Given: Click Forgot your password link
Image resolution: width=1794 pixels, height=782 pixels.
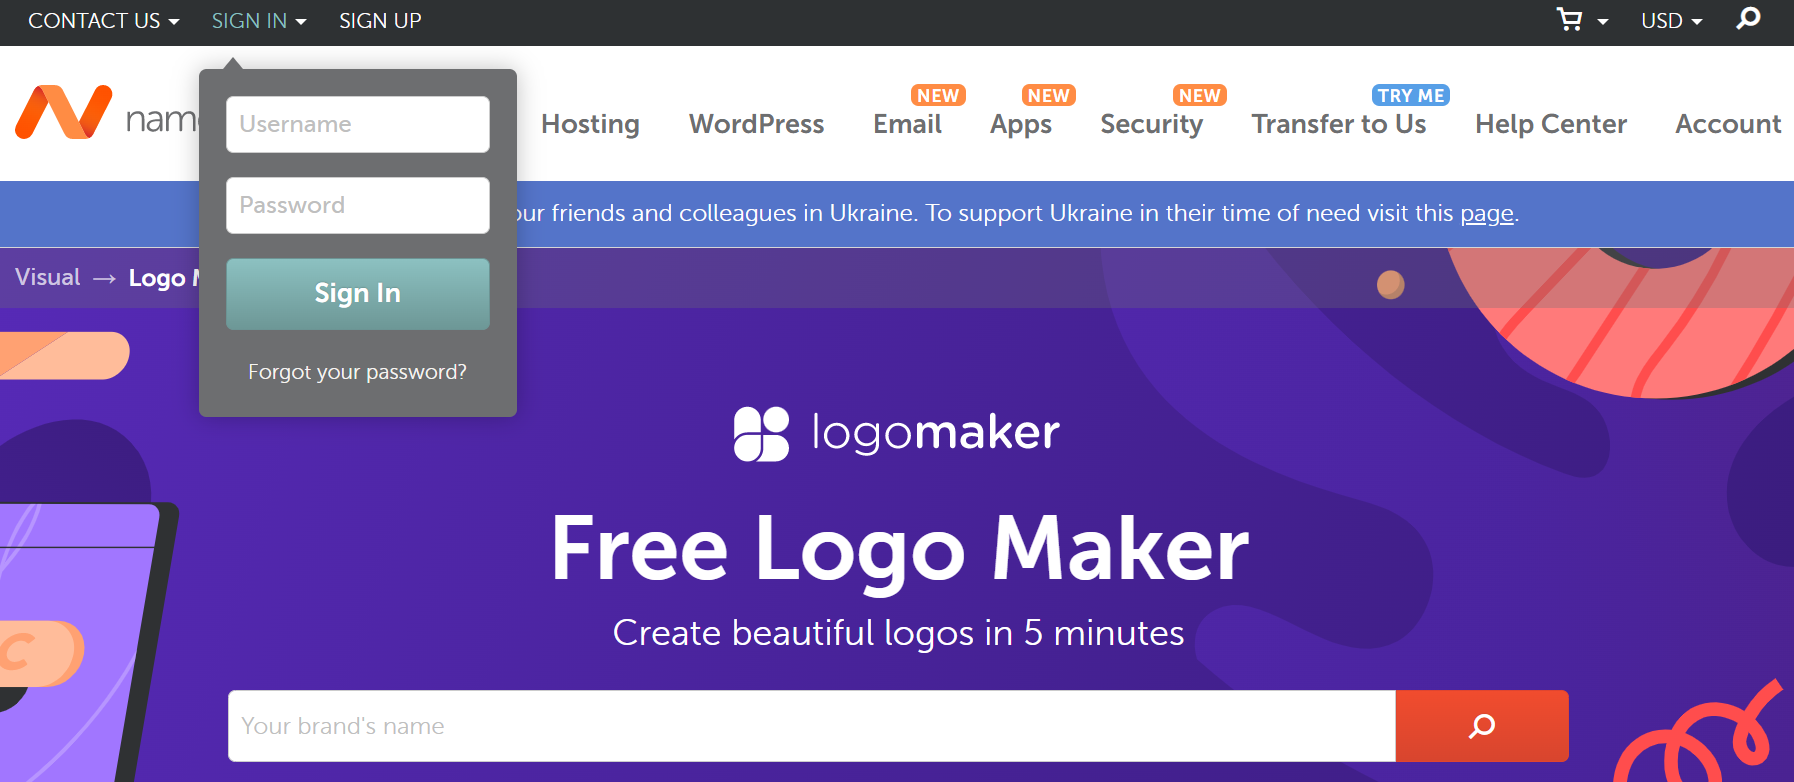Looking at the screenshot, I should (x=357, y=372).
